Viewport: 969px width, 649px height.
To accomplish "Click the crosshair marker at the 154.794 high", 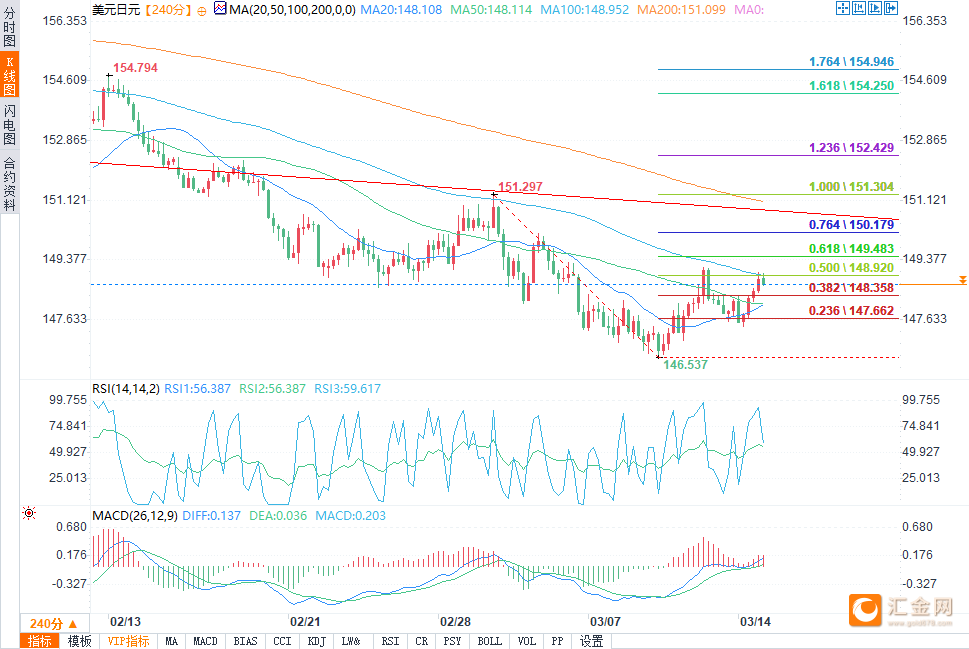I will (109, 75).
